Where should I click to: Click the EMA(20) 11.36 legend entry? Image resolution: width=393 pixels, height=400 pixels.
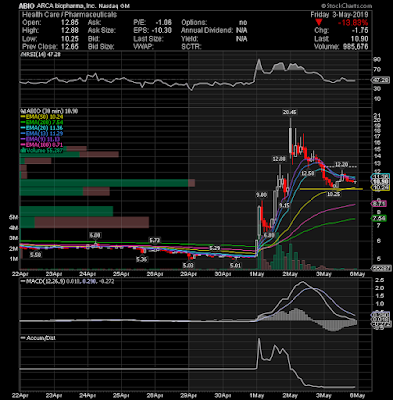click(x=42, y=128)
